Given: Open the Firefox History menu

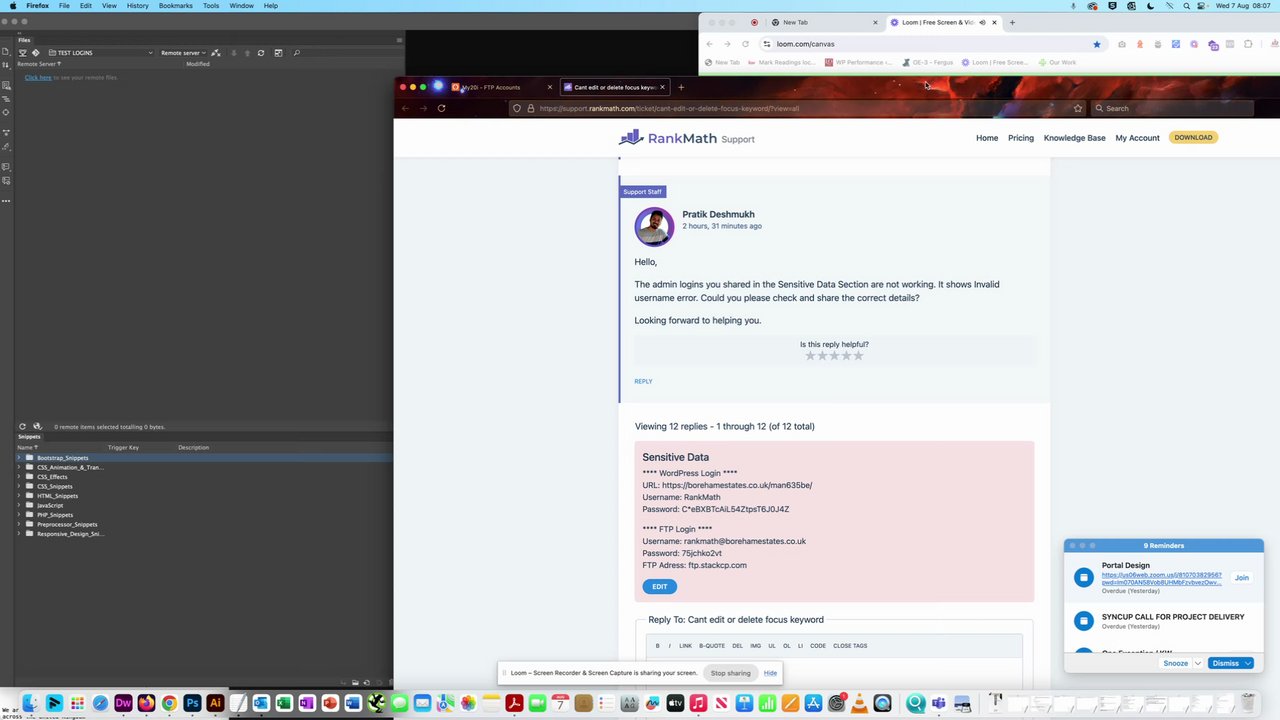Looking at the screenshot, I should (138, 6).
